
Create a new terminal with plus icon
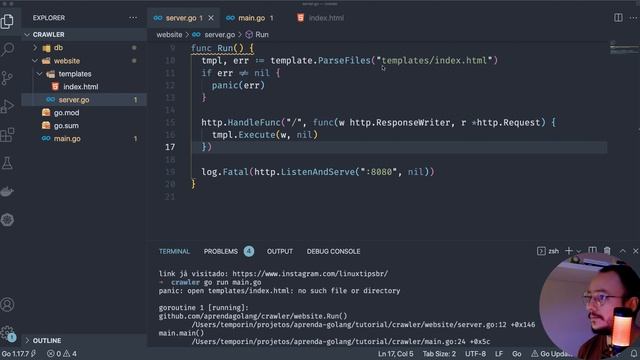(569, 251)
